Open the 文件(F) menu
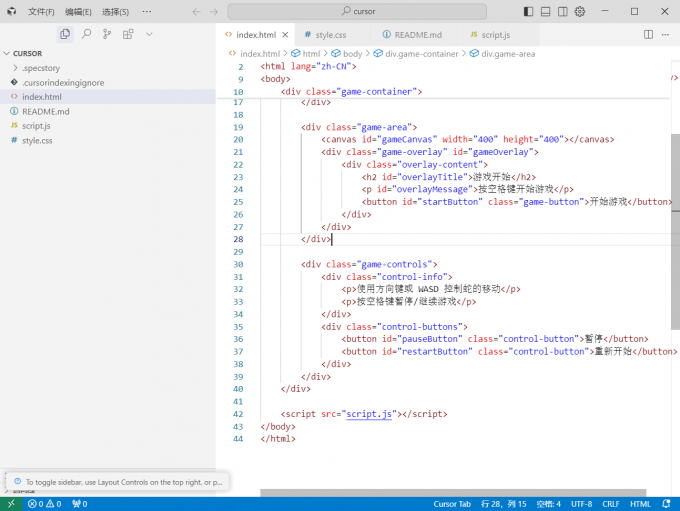The width and height of the screenshot is (680, 511). coord(41,12)
